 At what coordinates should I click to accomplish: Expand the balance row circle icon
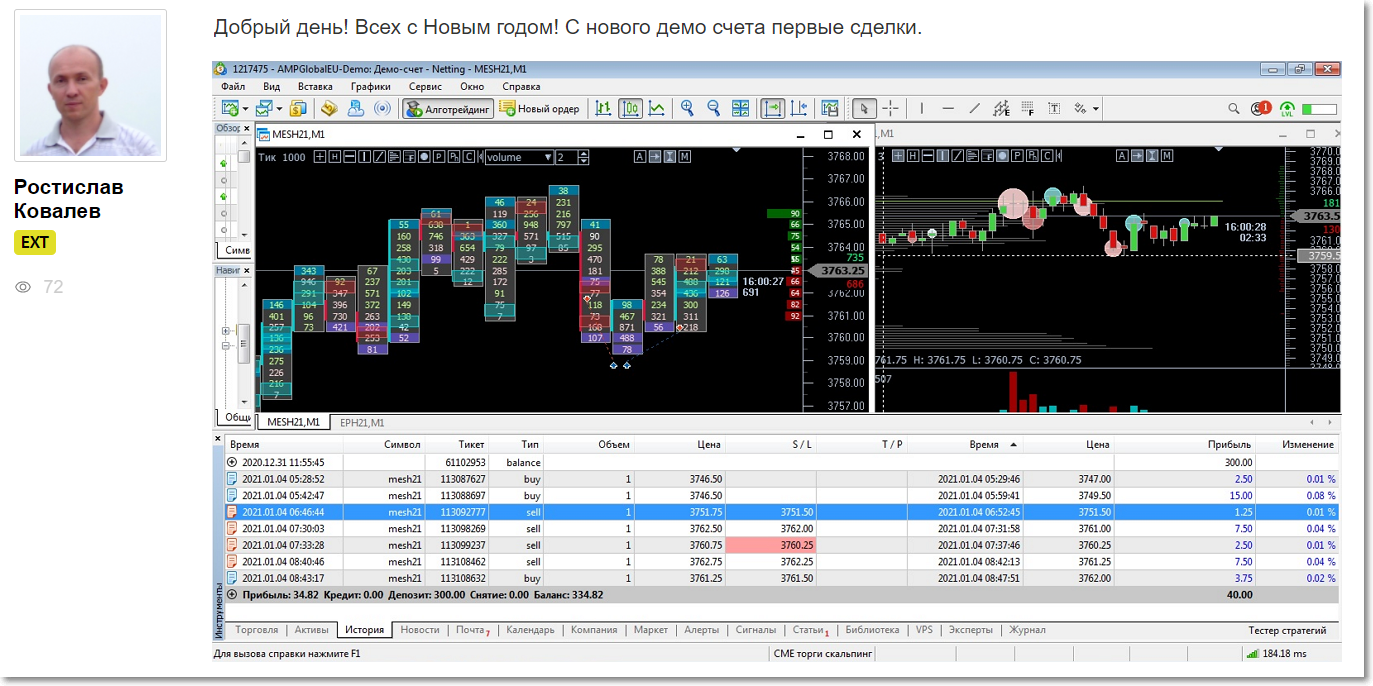click(232, 462)
